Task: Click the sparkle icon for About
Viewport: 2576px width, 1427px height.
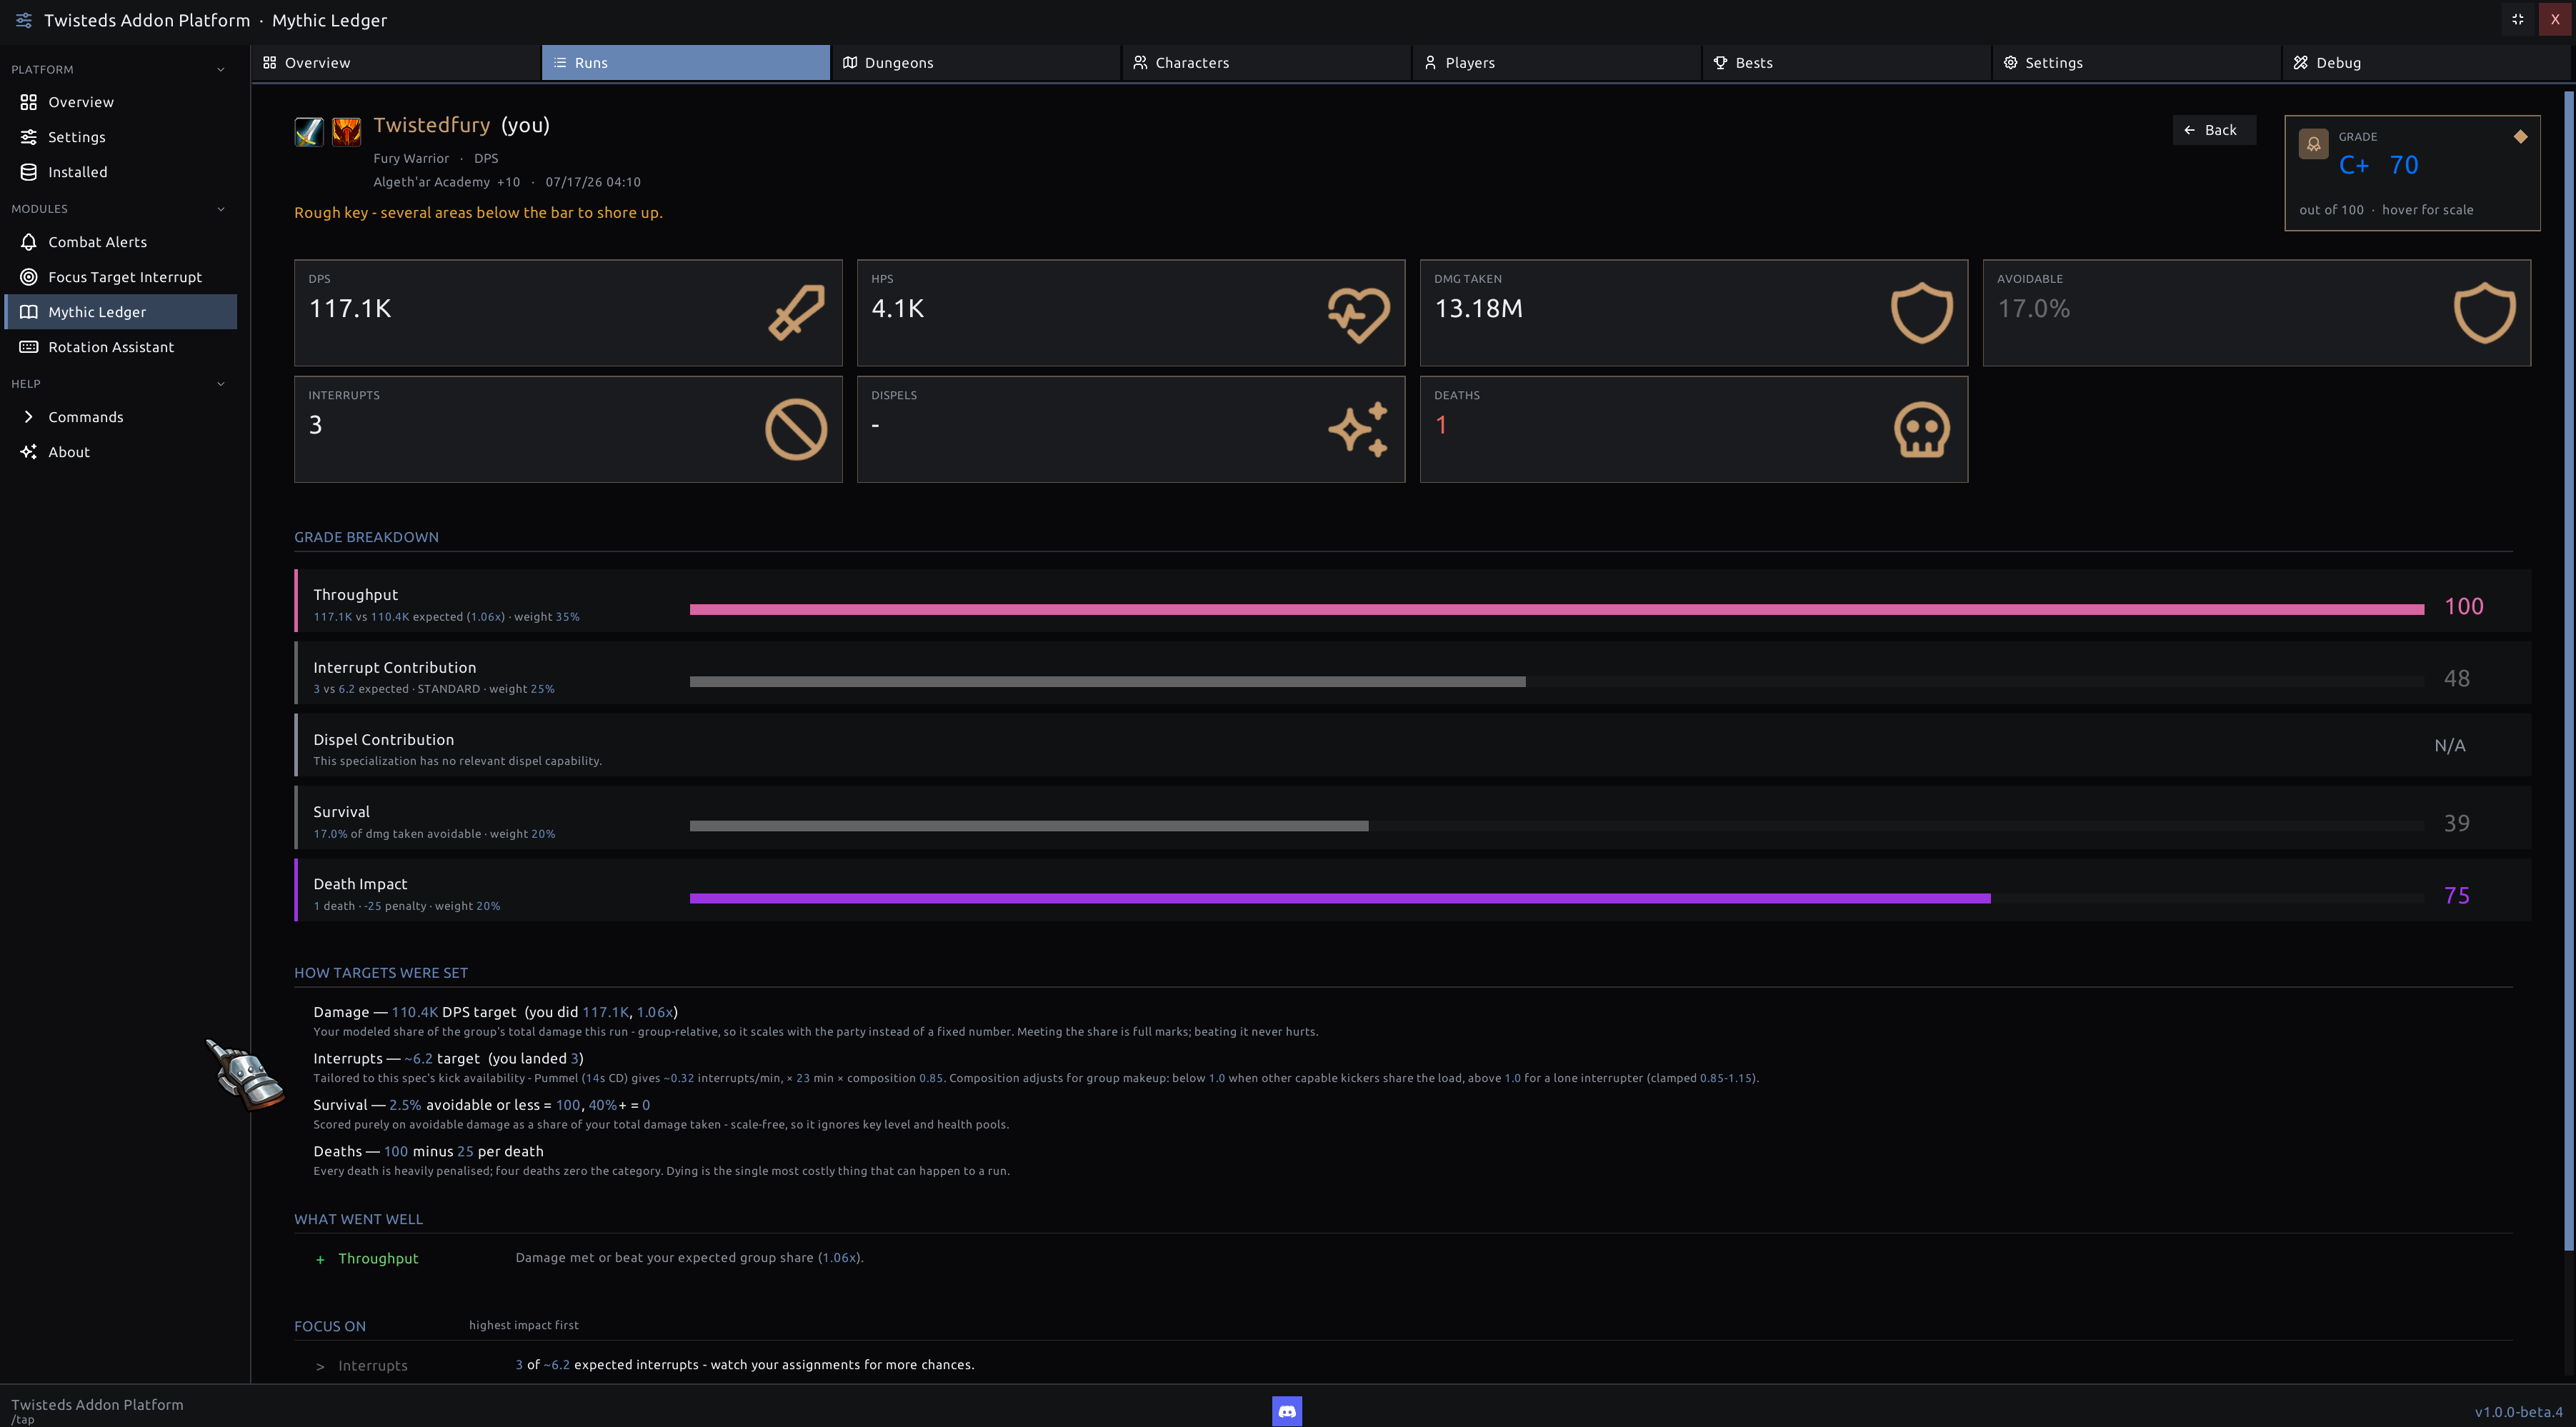Action: coord(29,452)
